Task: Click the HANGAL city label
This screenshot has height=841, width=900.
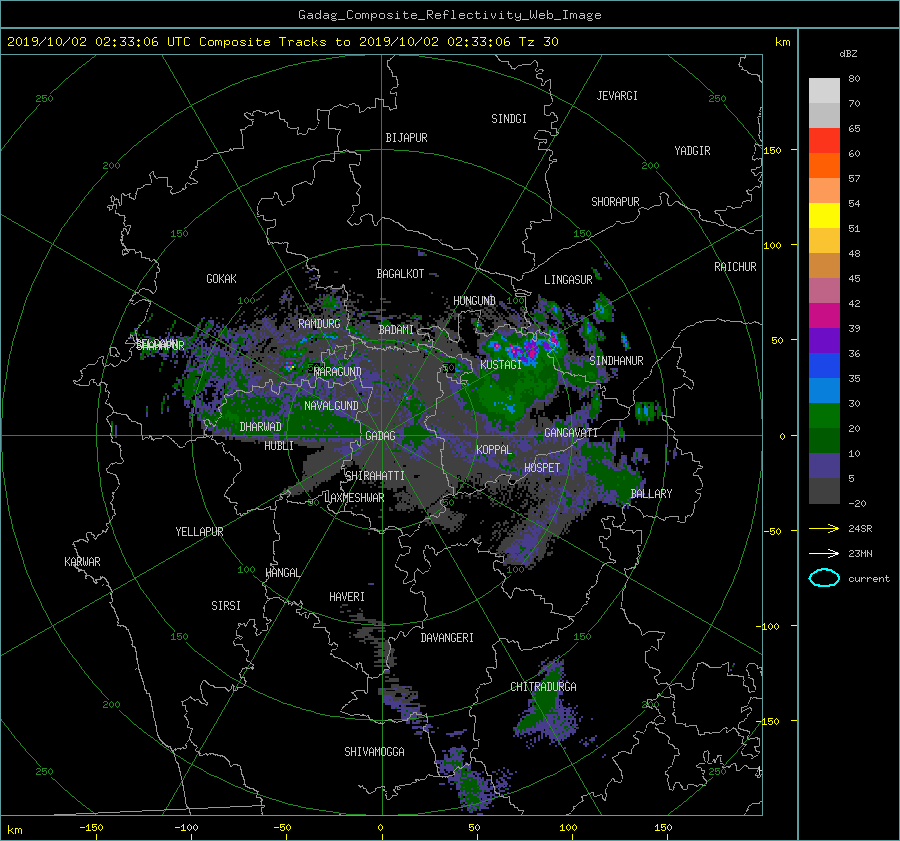Action: click(x=282, y=573)
